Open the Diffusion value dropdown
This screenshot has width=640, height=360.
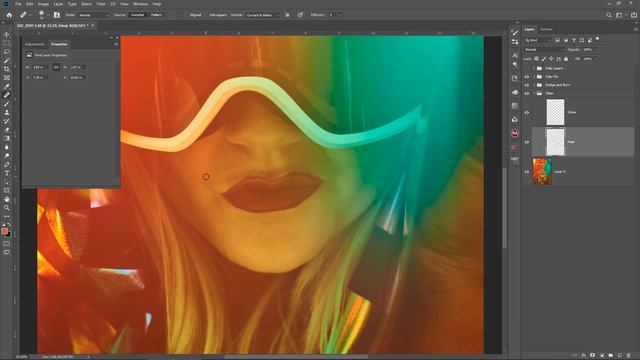click(339, 15)
